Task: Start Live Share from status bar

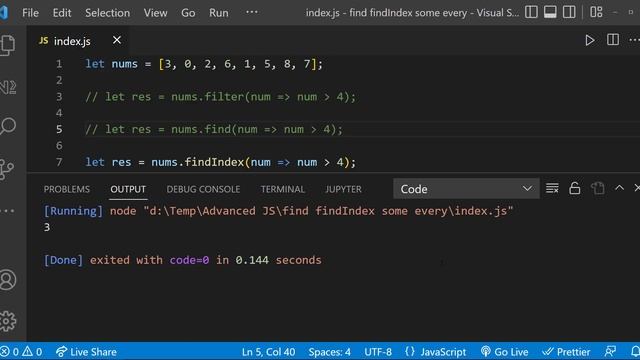Action: pos(86,351)
